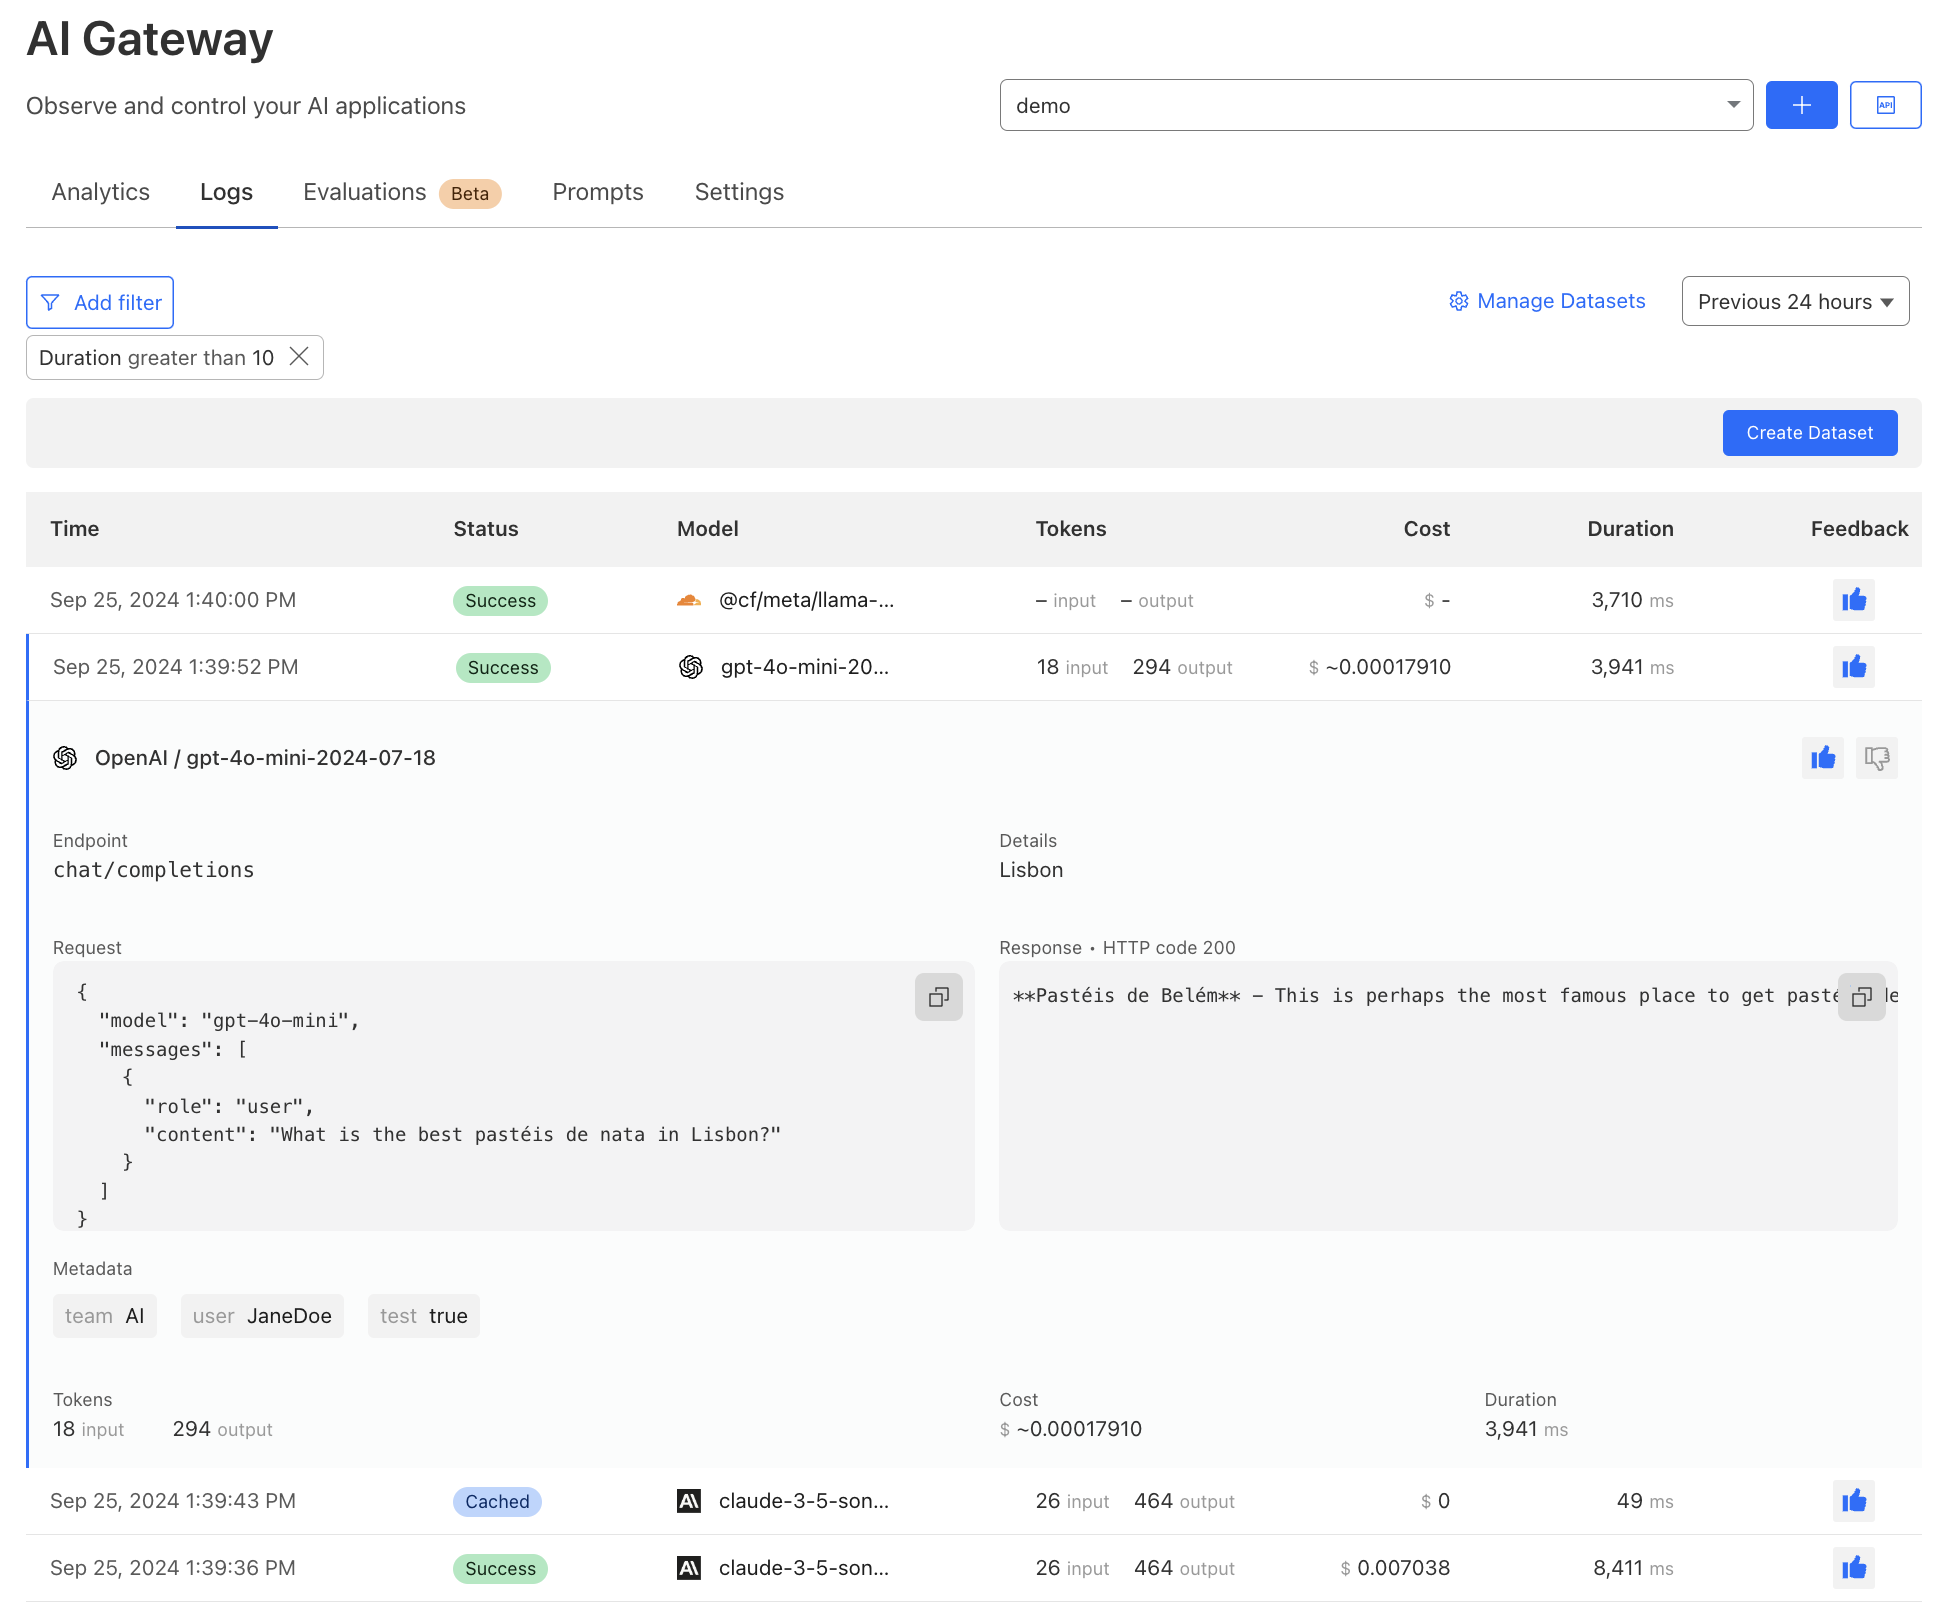Viewport: 1936px width, 1608px height.
Task: Open the Settings tab
Action: (x=739, y=192)
